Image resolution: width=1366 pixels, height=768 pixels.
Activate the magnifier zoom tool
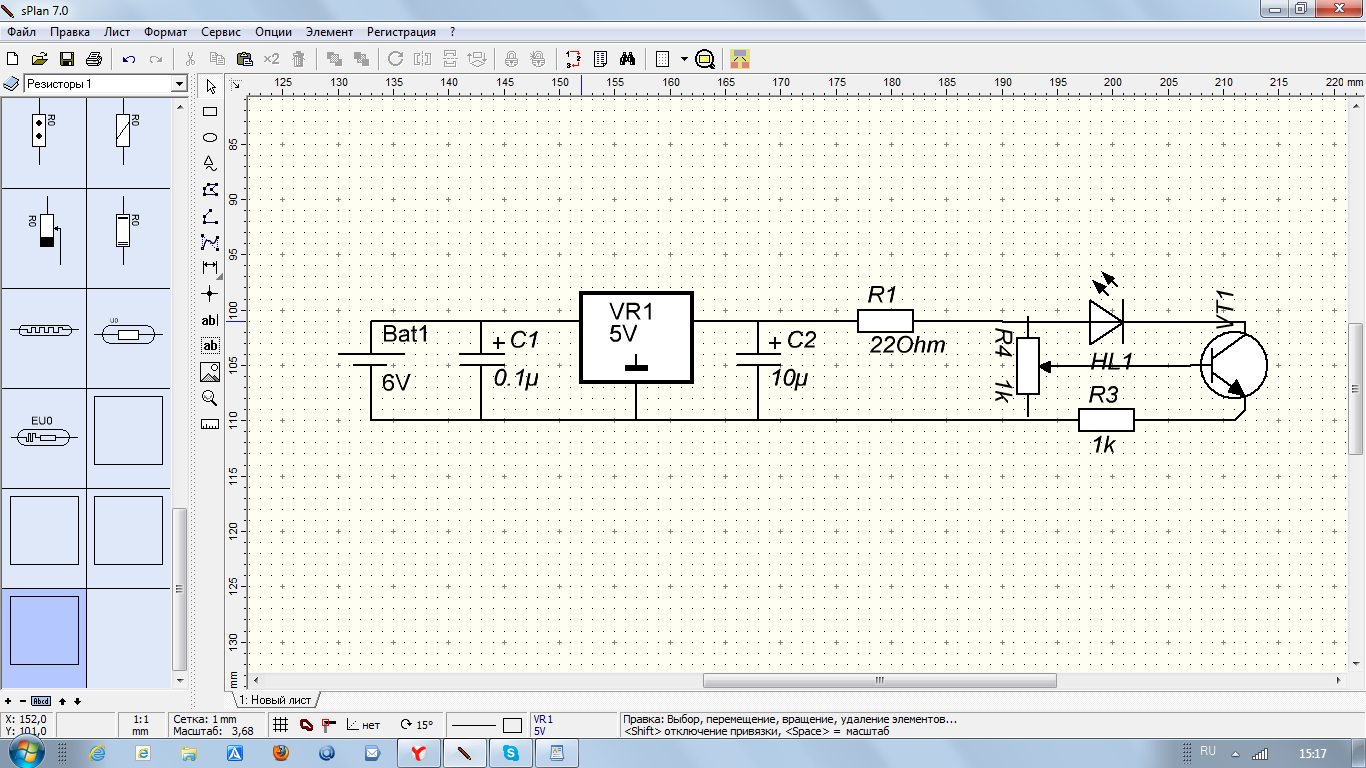point(210,398)
